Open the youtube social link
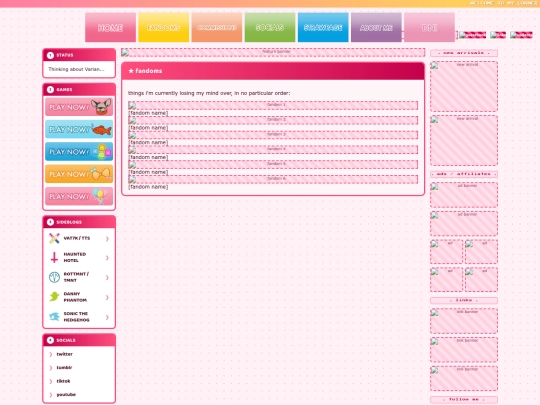This screenshot has width=540, height=405. pos(66,394)
